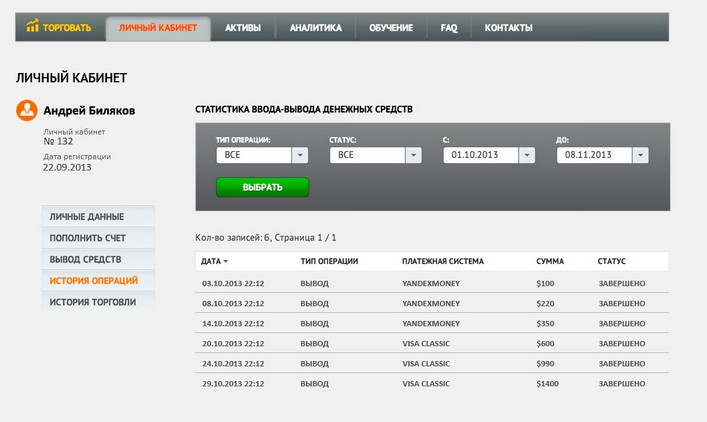Switch to the ЛИЧНЫЙ КАБИНЕТ tab
This screenshot has height=422, width=707.
(x=158, y=28)
